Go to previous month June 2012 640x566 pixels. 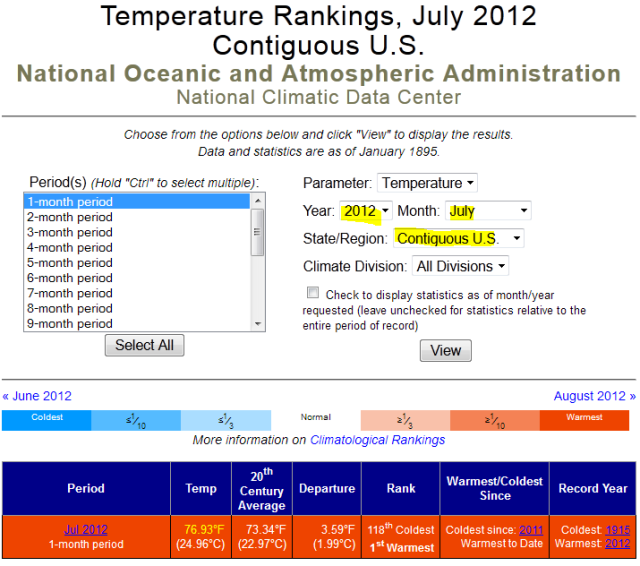tap(37, 396)
